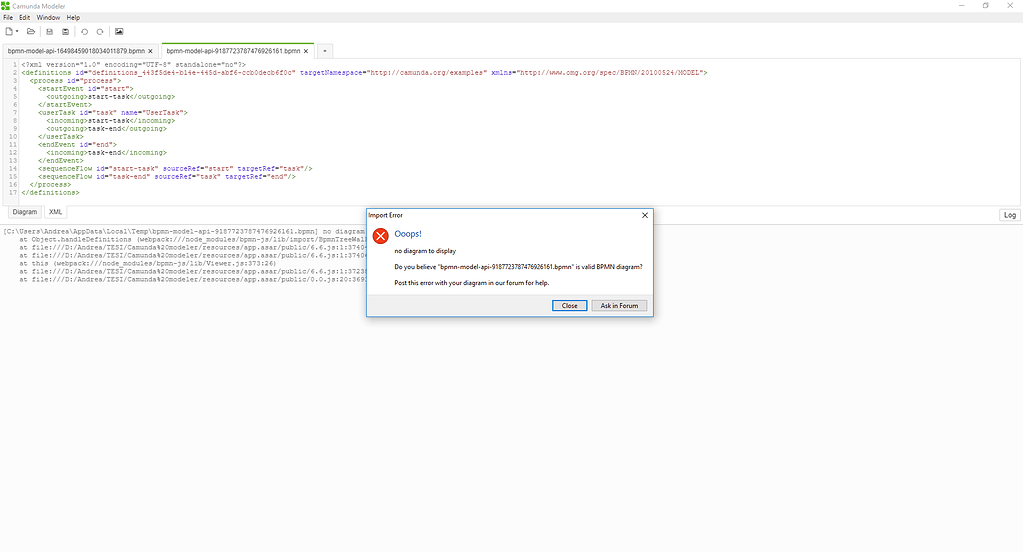
Task: Open the Help menu
Action: click(x=73, y=18)
